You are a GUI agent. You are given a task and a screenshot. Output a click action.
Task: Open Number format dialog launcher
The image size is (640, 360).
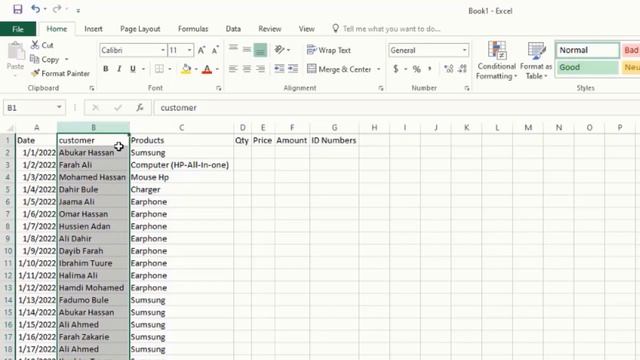tap(467, 88)
